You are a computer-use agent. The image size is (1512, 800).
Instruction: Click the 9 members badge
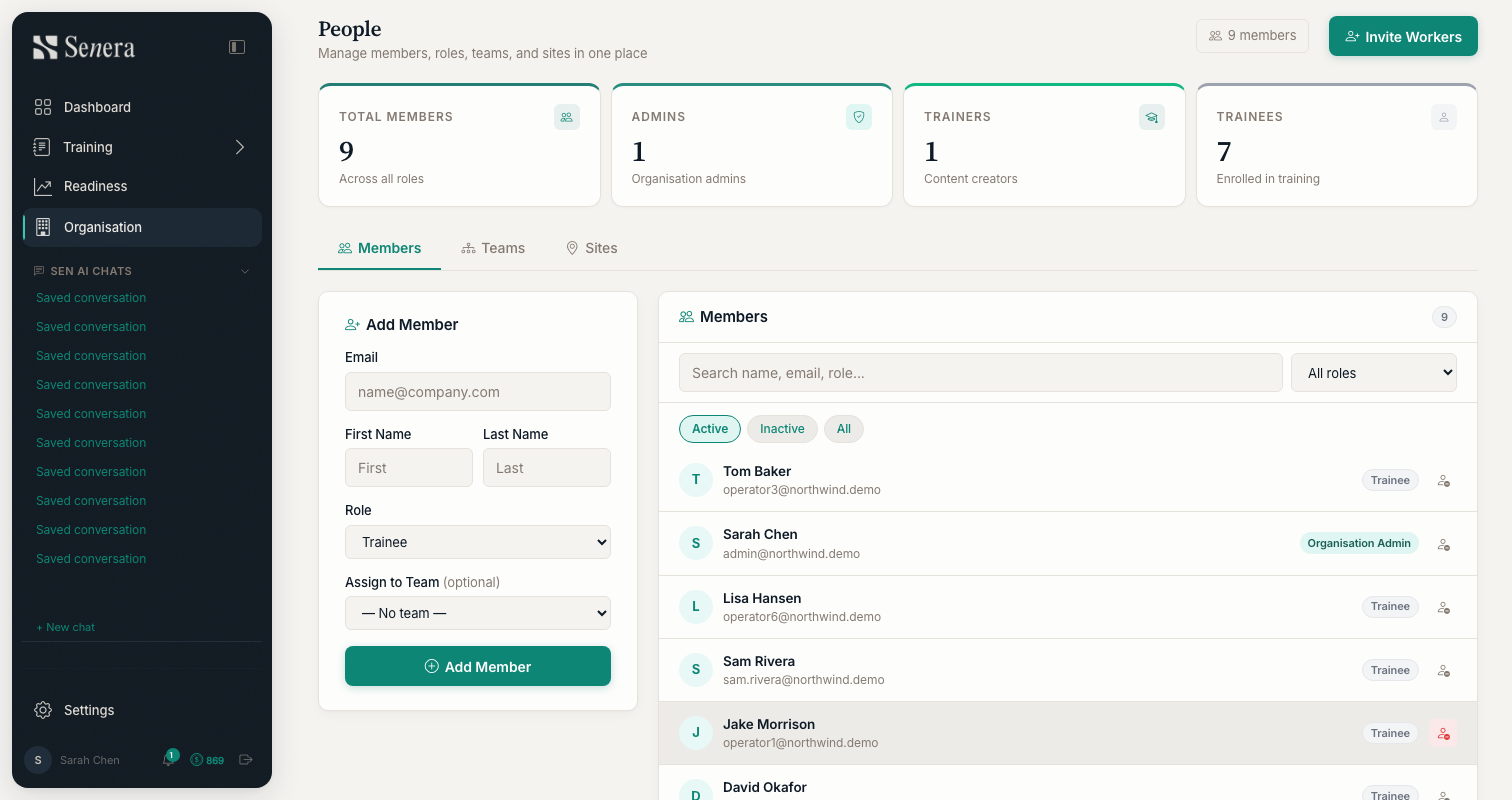pyautogui.click(x=1252, y=35)
